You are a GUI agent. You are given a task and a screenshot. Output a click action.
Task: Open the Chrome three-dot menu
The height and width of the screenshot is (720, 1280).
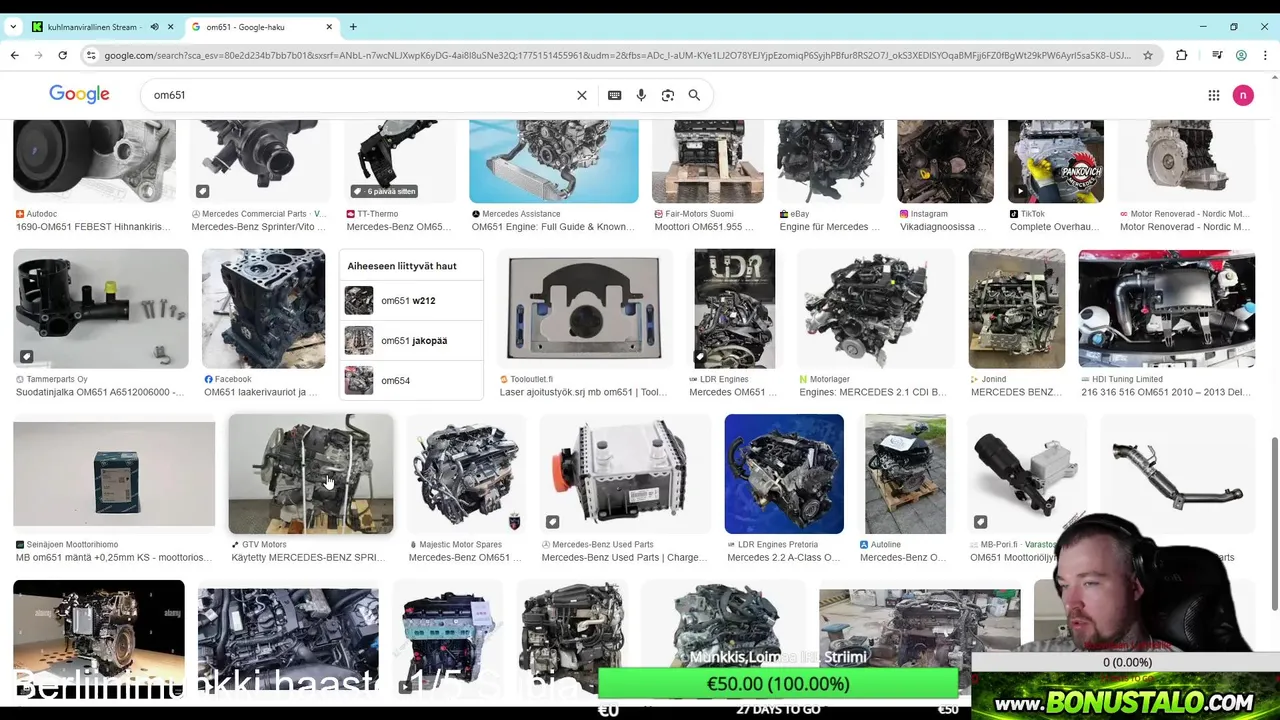(1265, 55)
